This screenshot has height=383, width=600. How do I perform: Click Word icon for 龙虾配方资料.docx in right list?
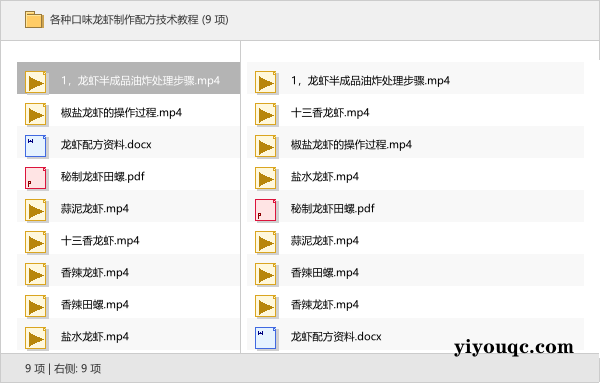(x=266, y=339)
